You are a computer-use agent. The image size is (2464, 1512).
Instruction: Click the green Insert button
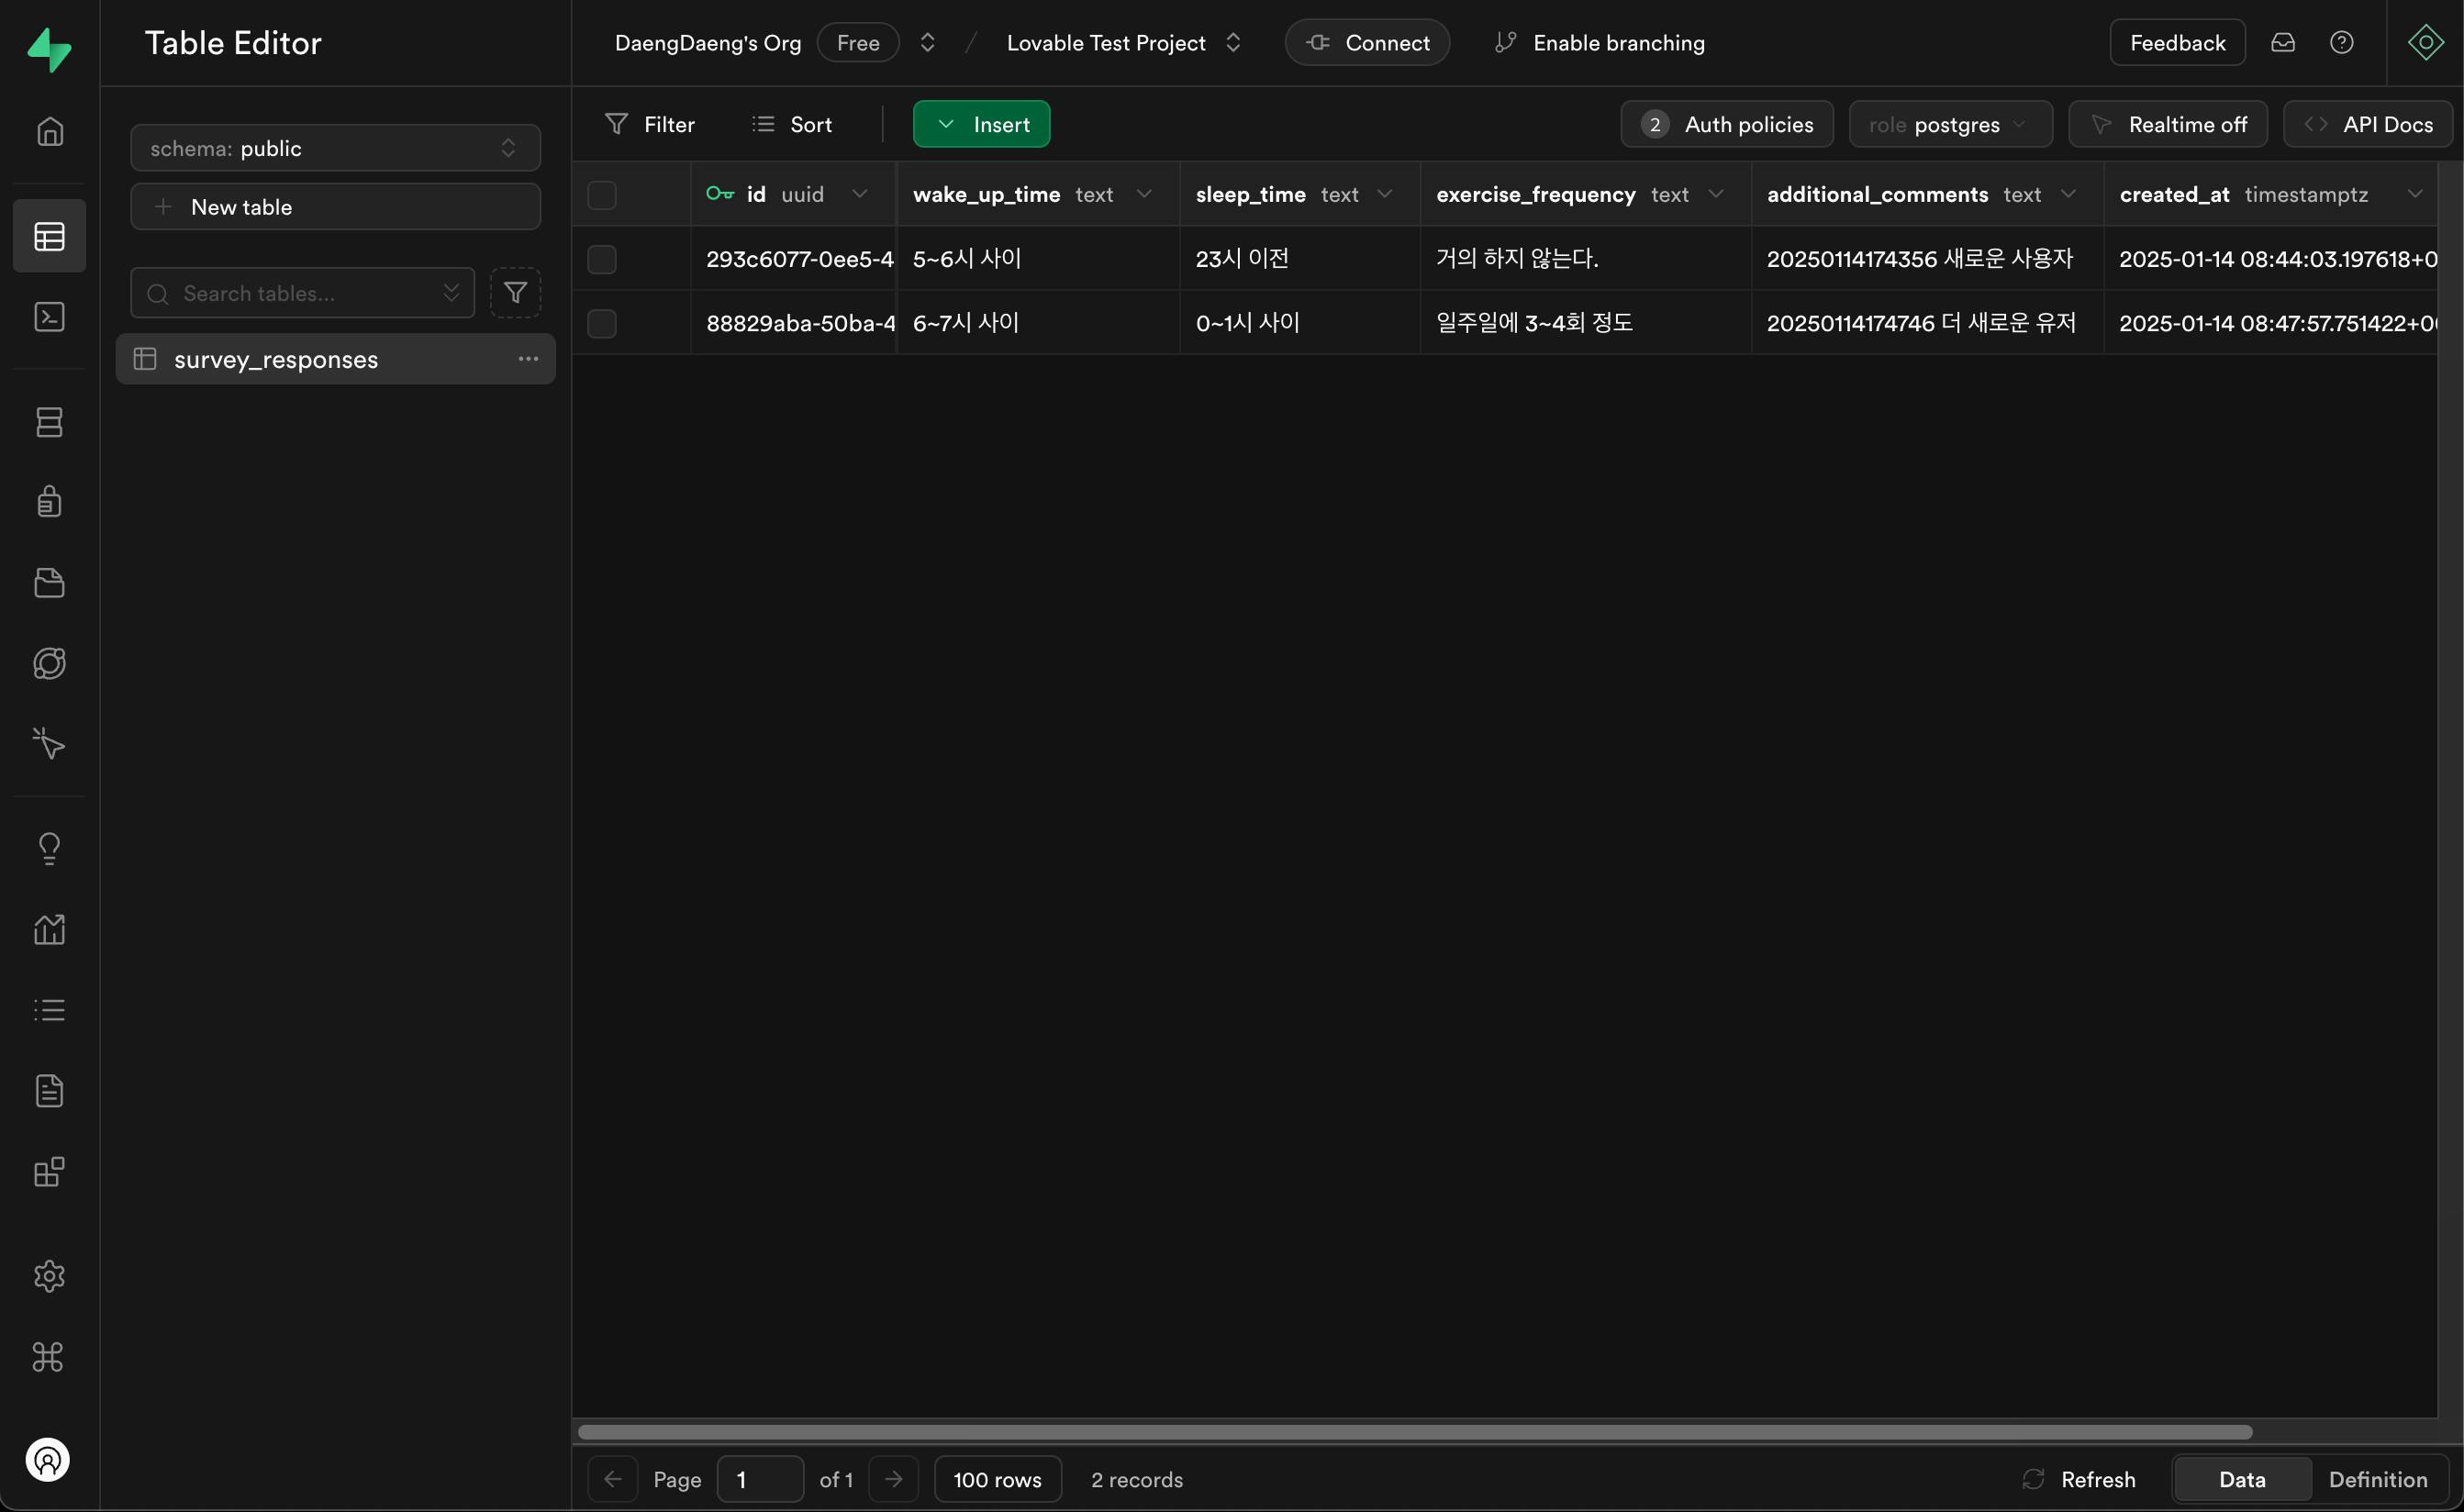click(981, 125)
